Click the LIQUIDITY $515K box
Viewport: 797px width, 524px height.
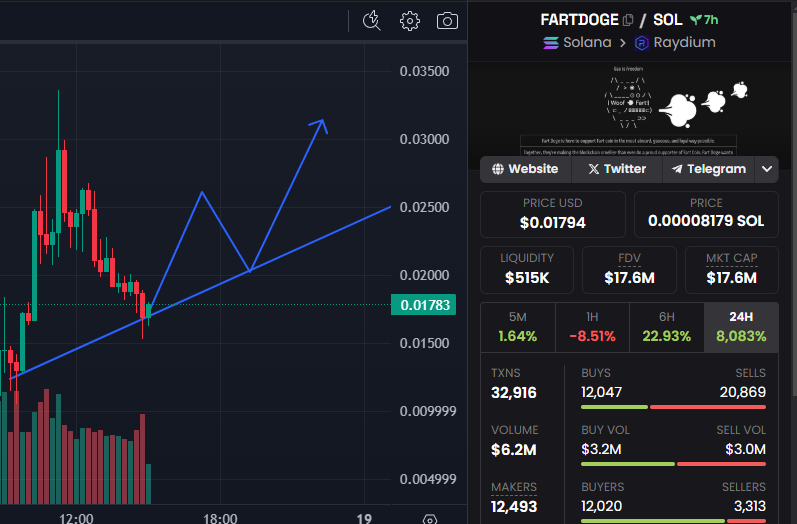click(x=527, y=270)
